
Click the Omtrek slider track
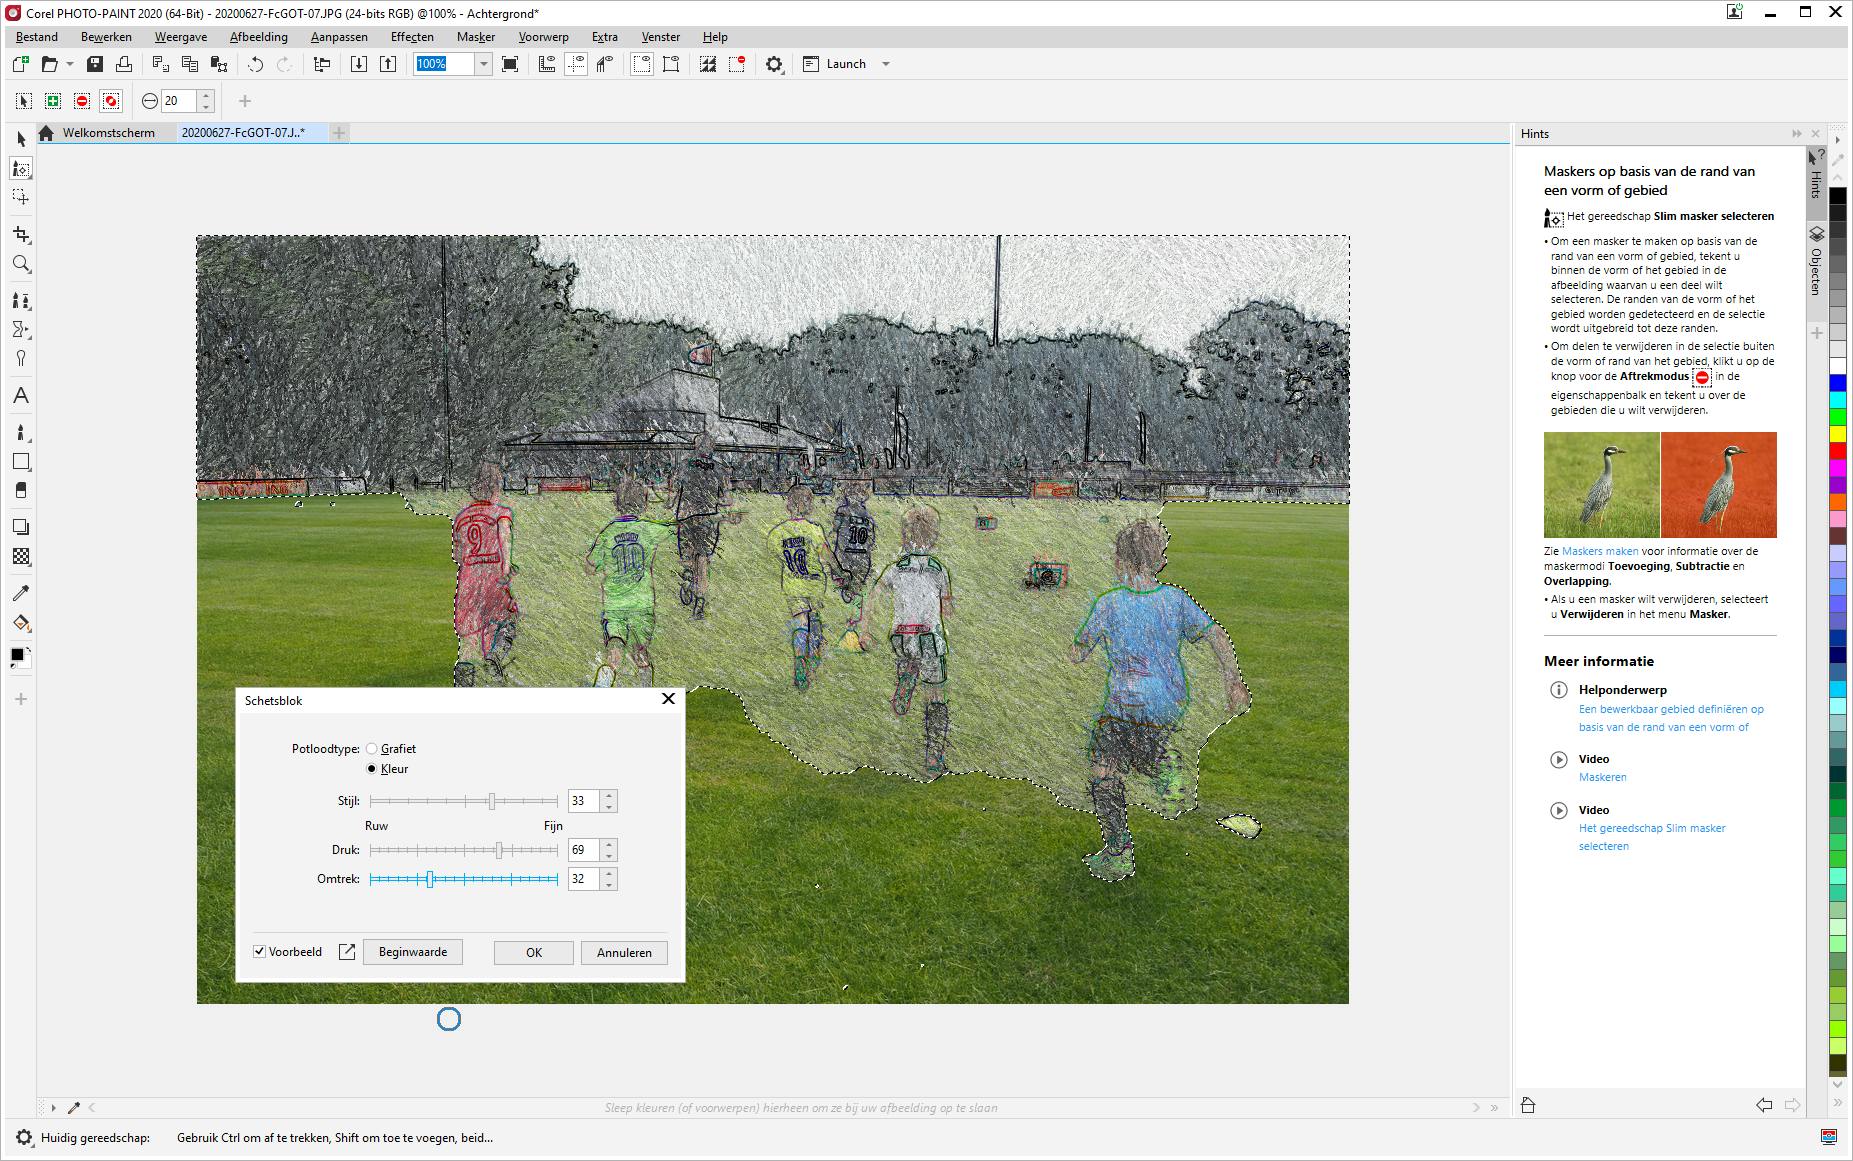pos(490,879)
